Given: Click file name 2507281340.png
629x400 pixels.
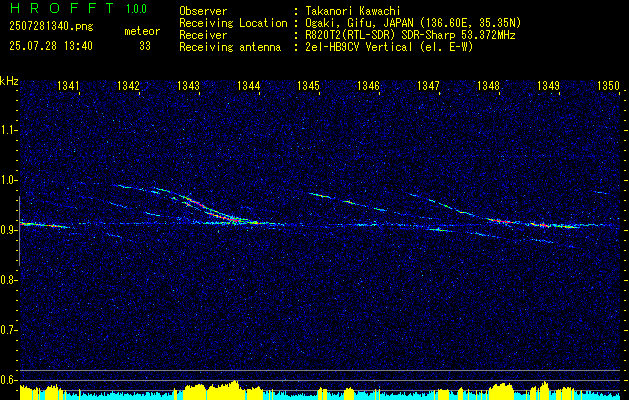Looking at the screenshot, I should tap(51, 27).
